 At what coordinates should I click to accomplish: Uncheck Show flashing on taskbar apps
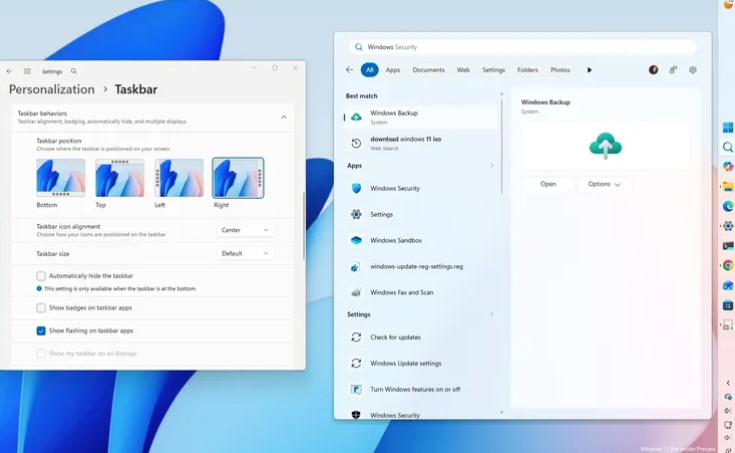coord(41,331)
